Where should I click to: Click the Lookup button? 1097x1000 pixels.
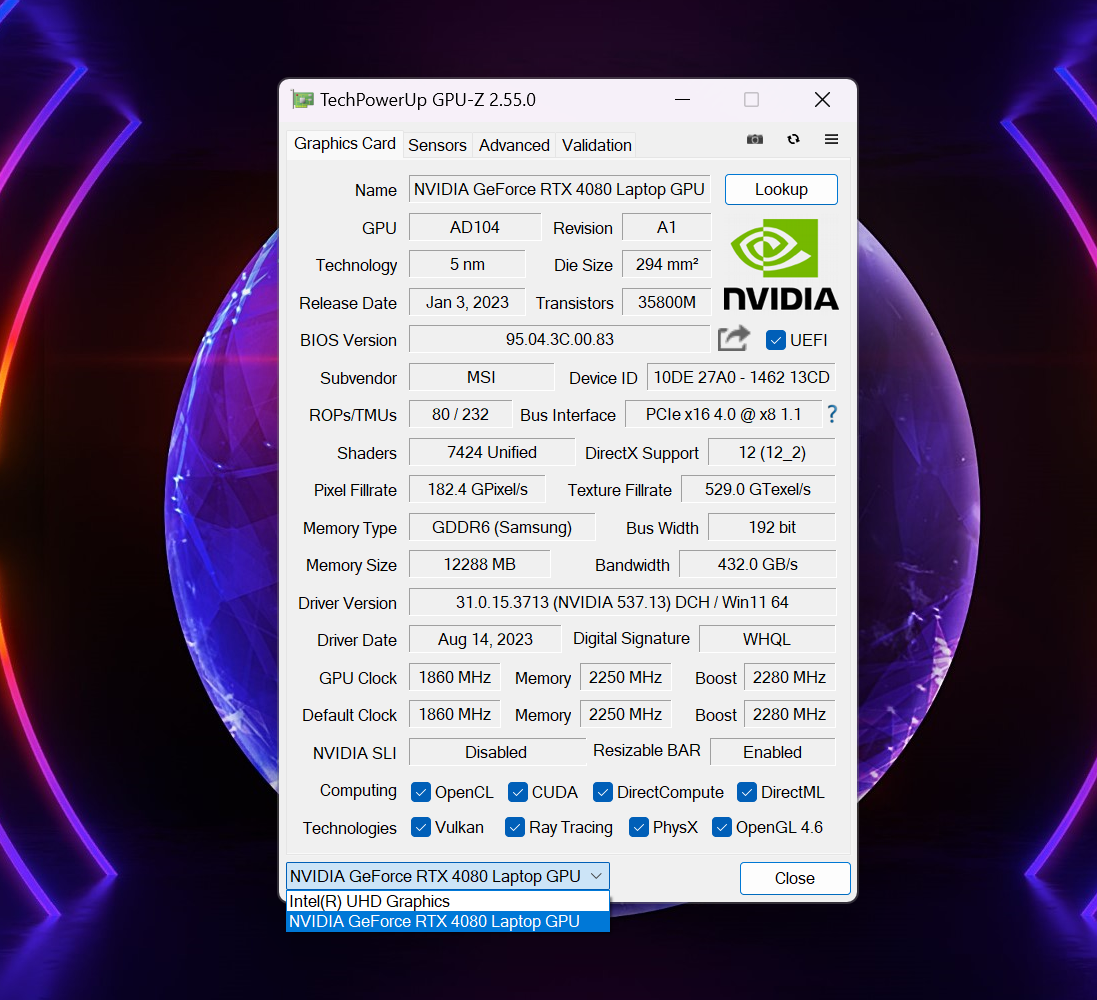[x=781, y=190]
